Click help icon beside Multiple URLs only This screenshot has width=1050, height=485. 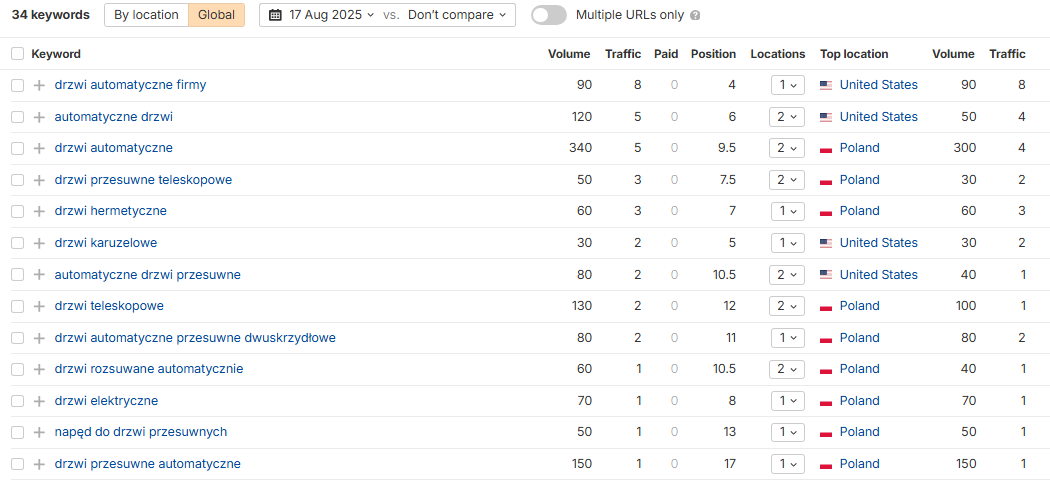(695, 15)
